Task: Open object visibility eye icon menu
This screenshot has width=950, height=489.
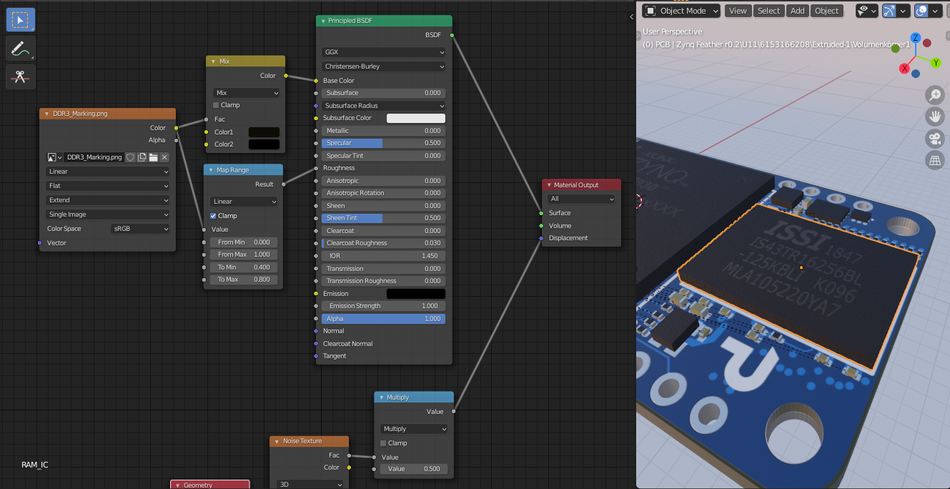Action: click(866, 10)
